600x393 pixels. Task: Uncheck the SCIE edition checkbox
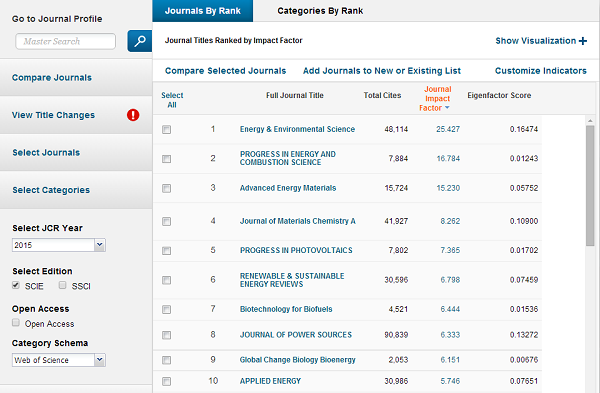[16, 285]
